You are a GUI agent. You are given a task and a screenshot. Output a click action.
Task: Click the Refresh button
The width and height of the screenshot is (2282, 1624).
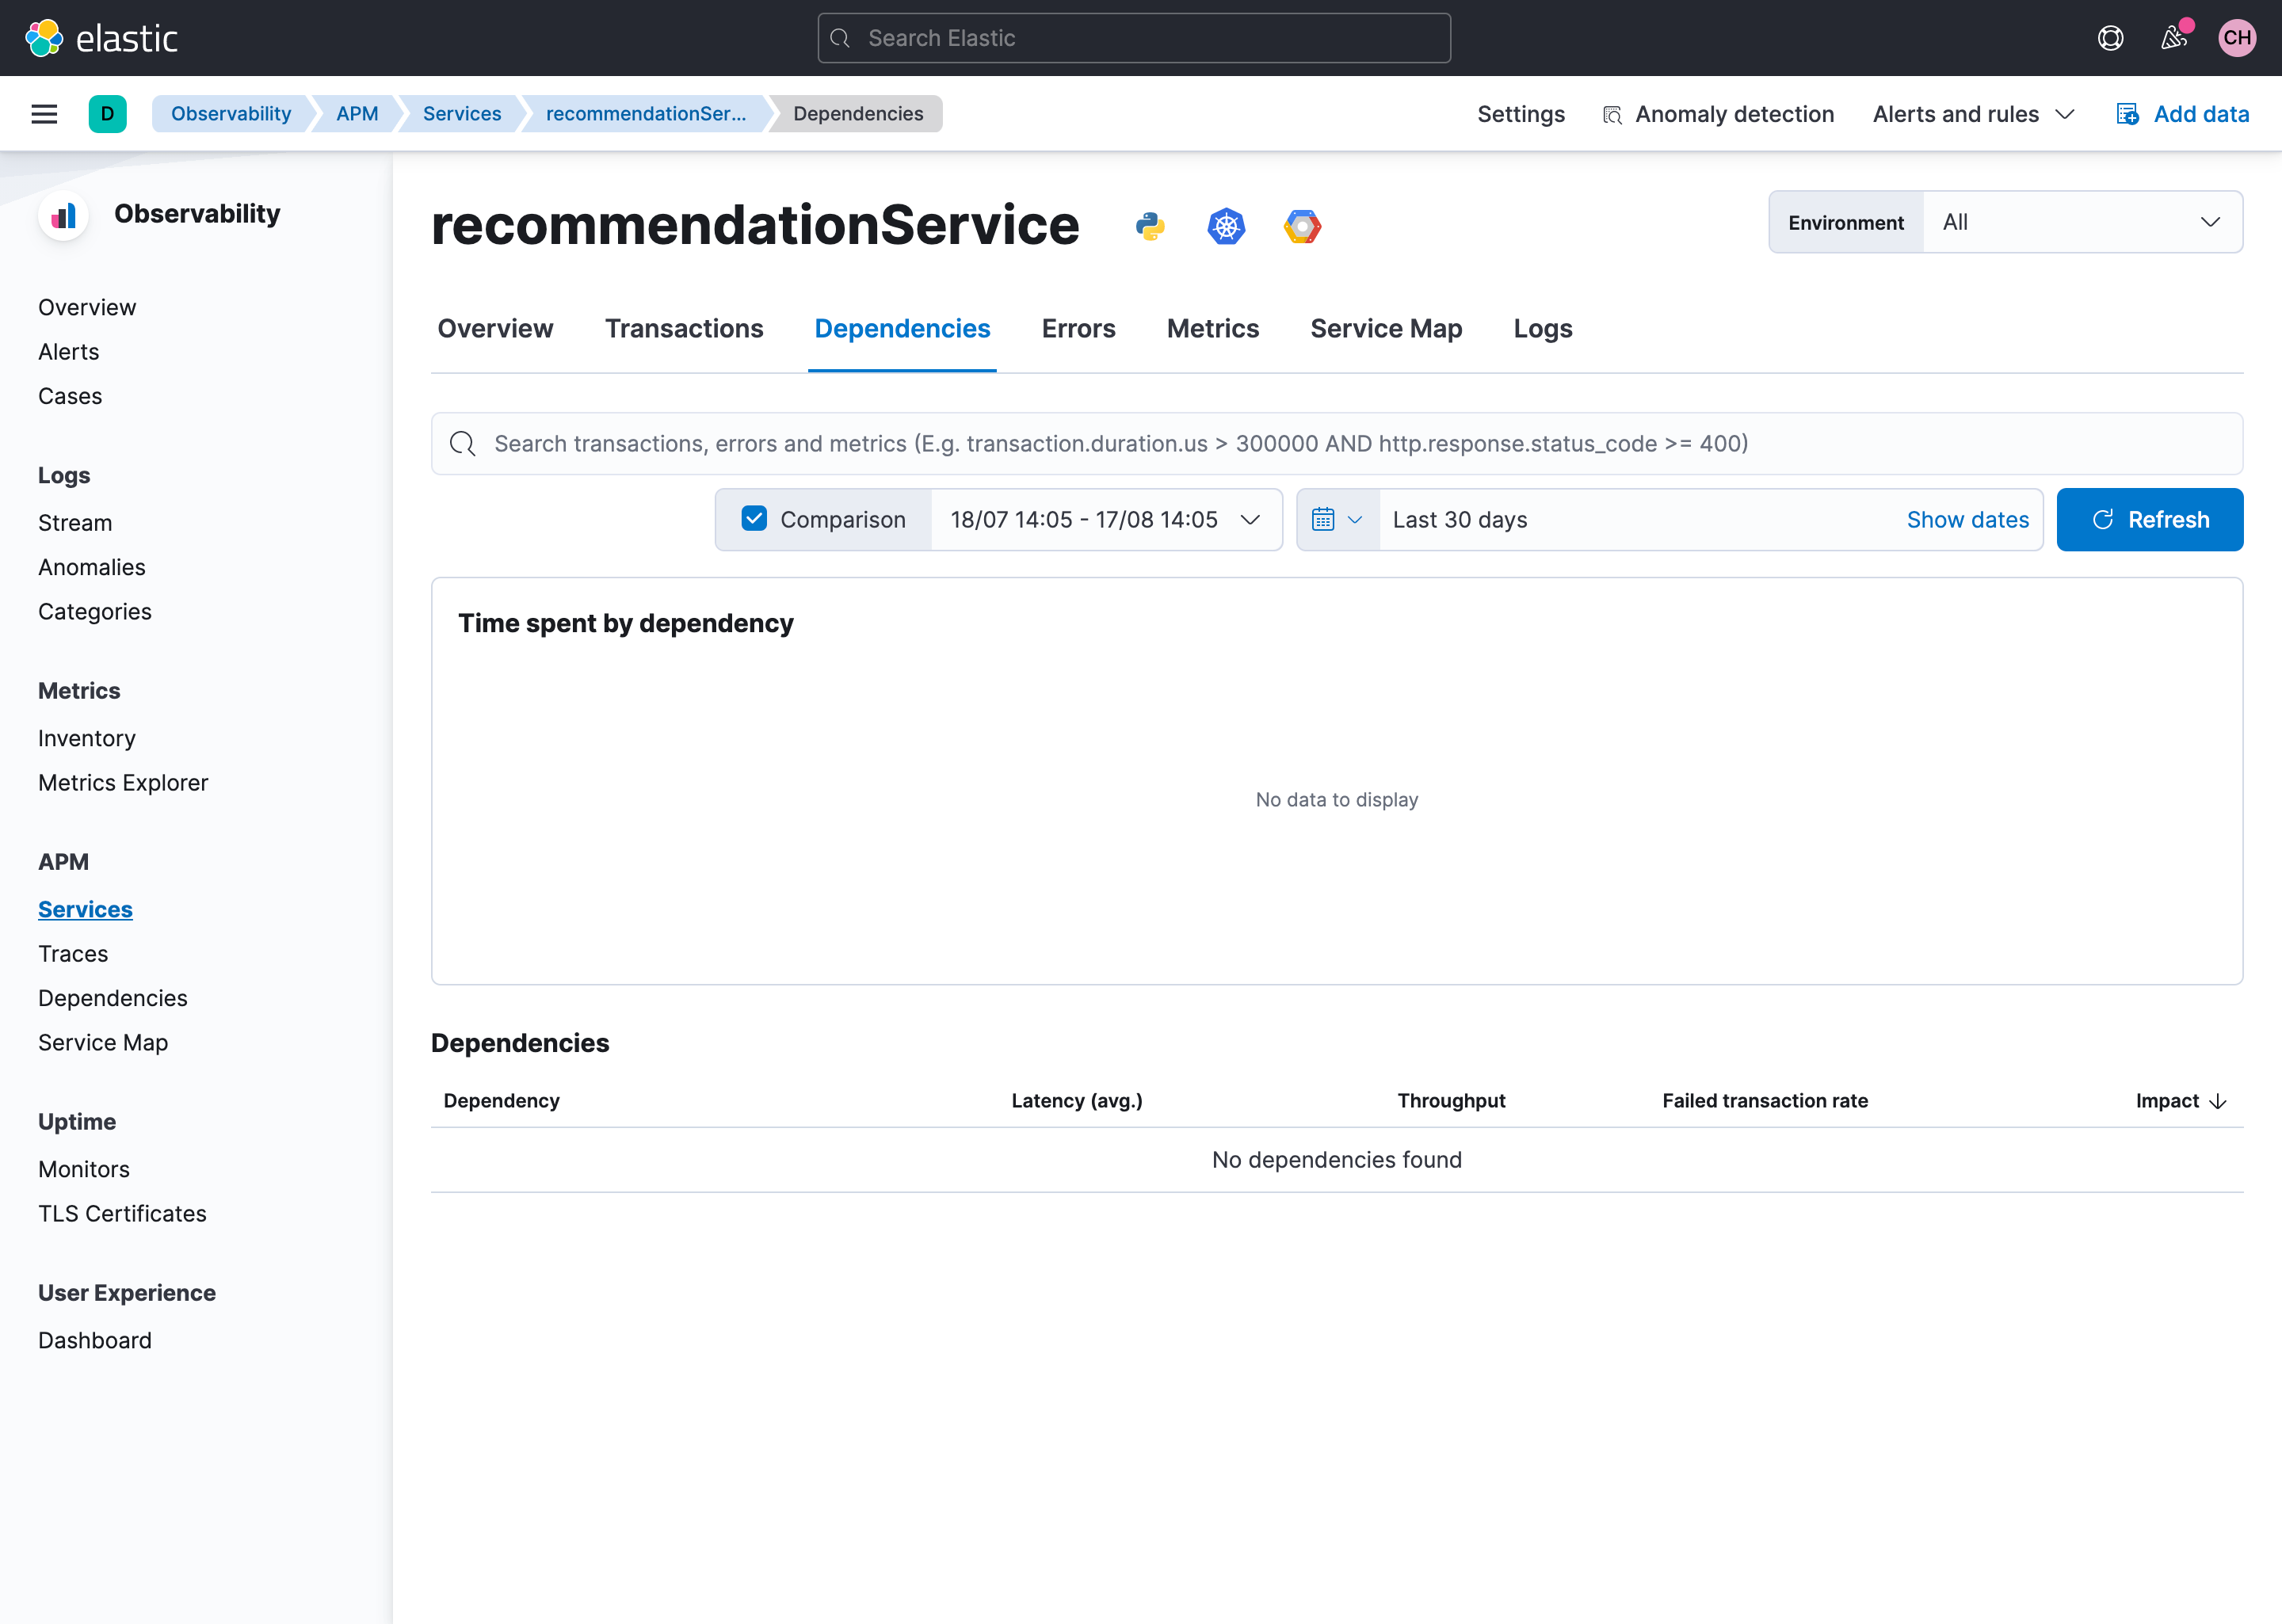(2150, 519)
